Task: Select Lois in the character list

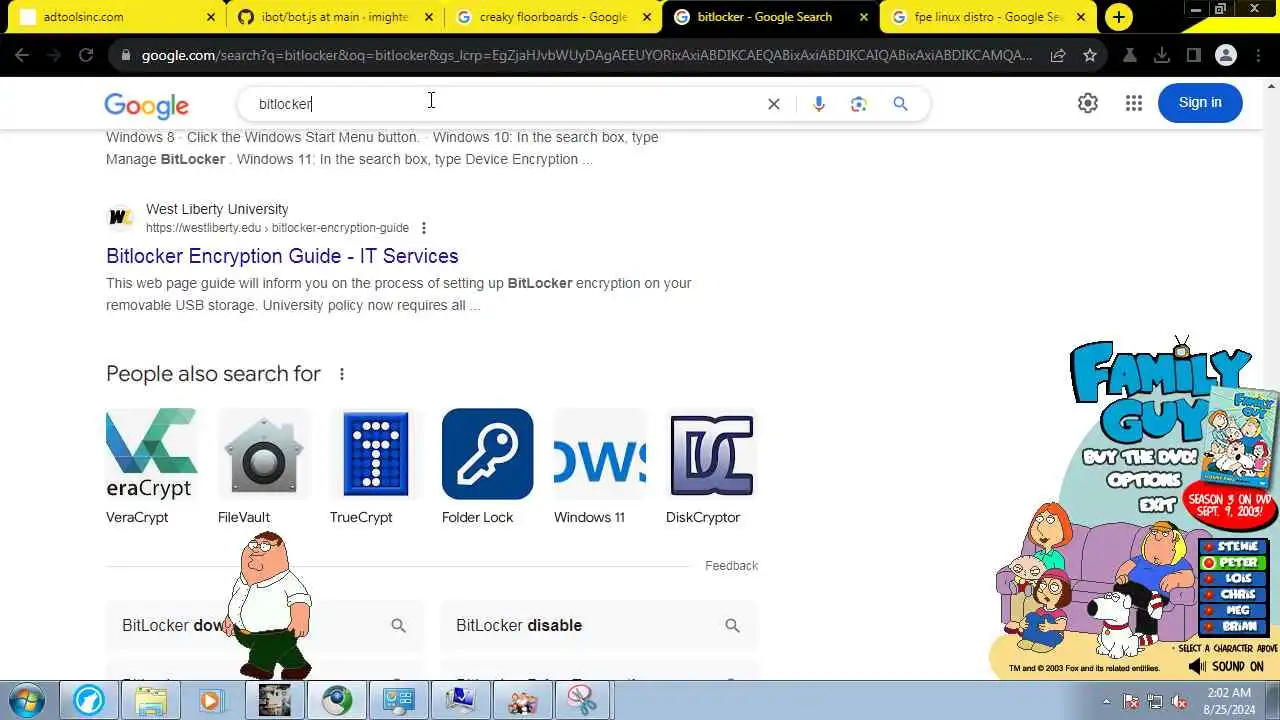Action: 1232,579
